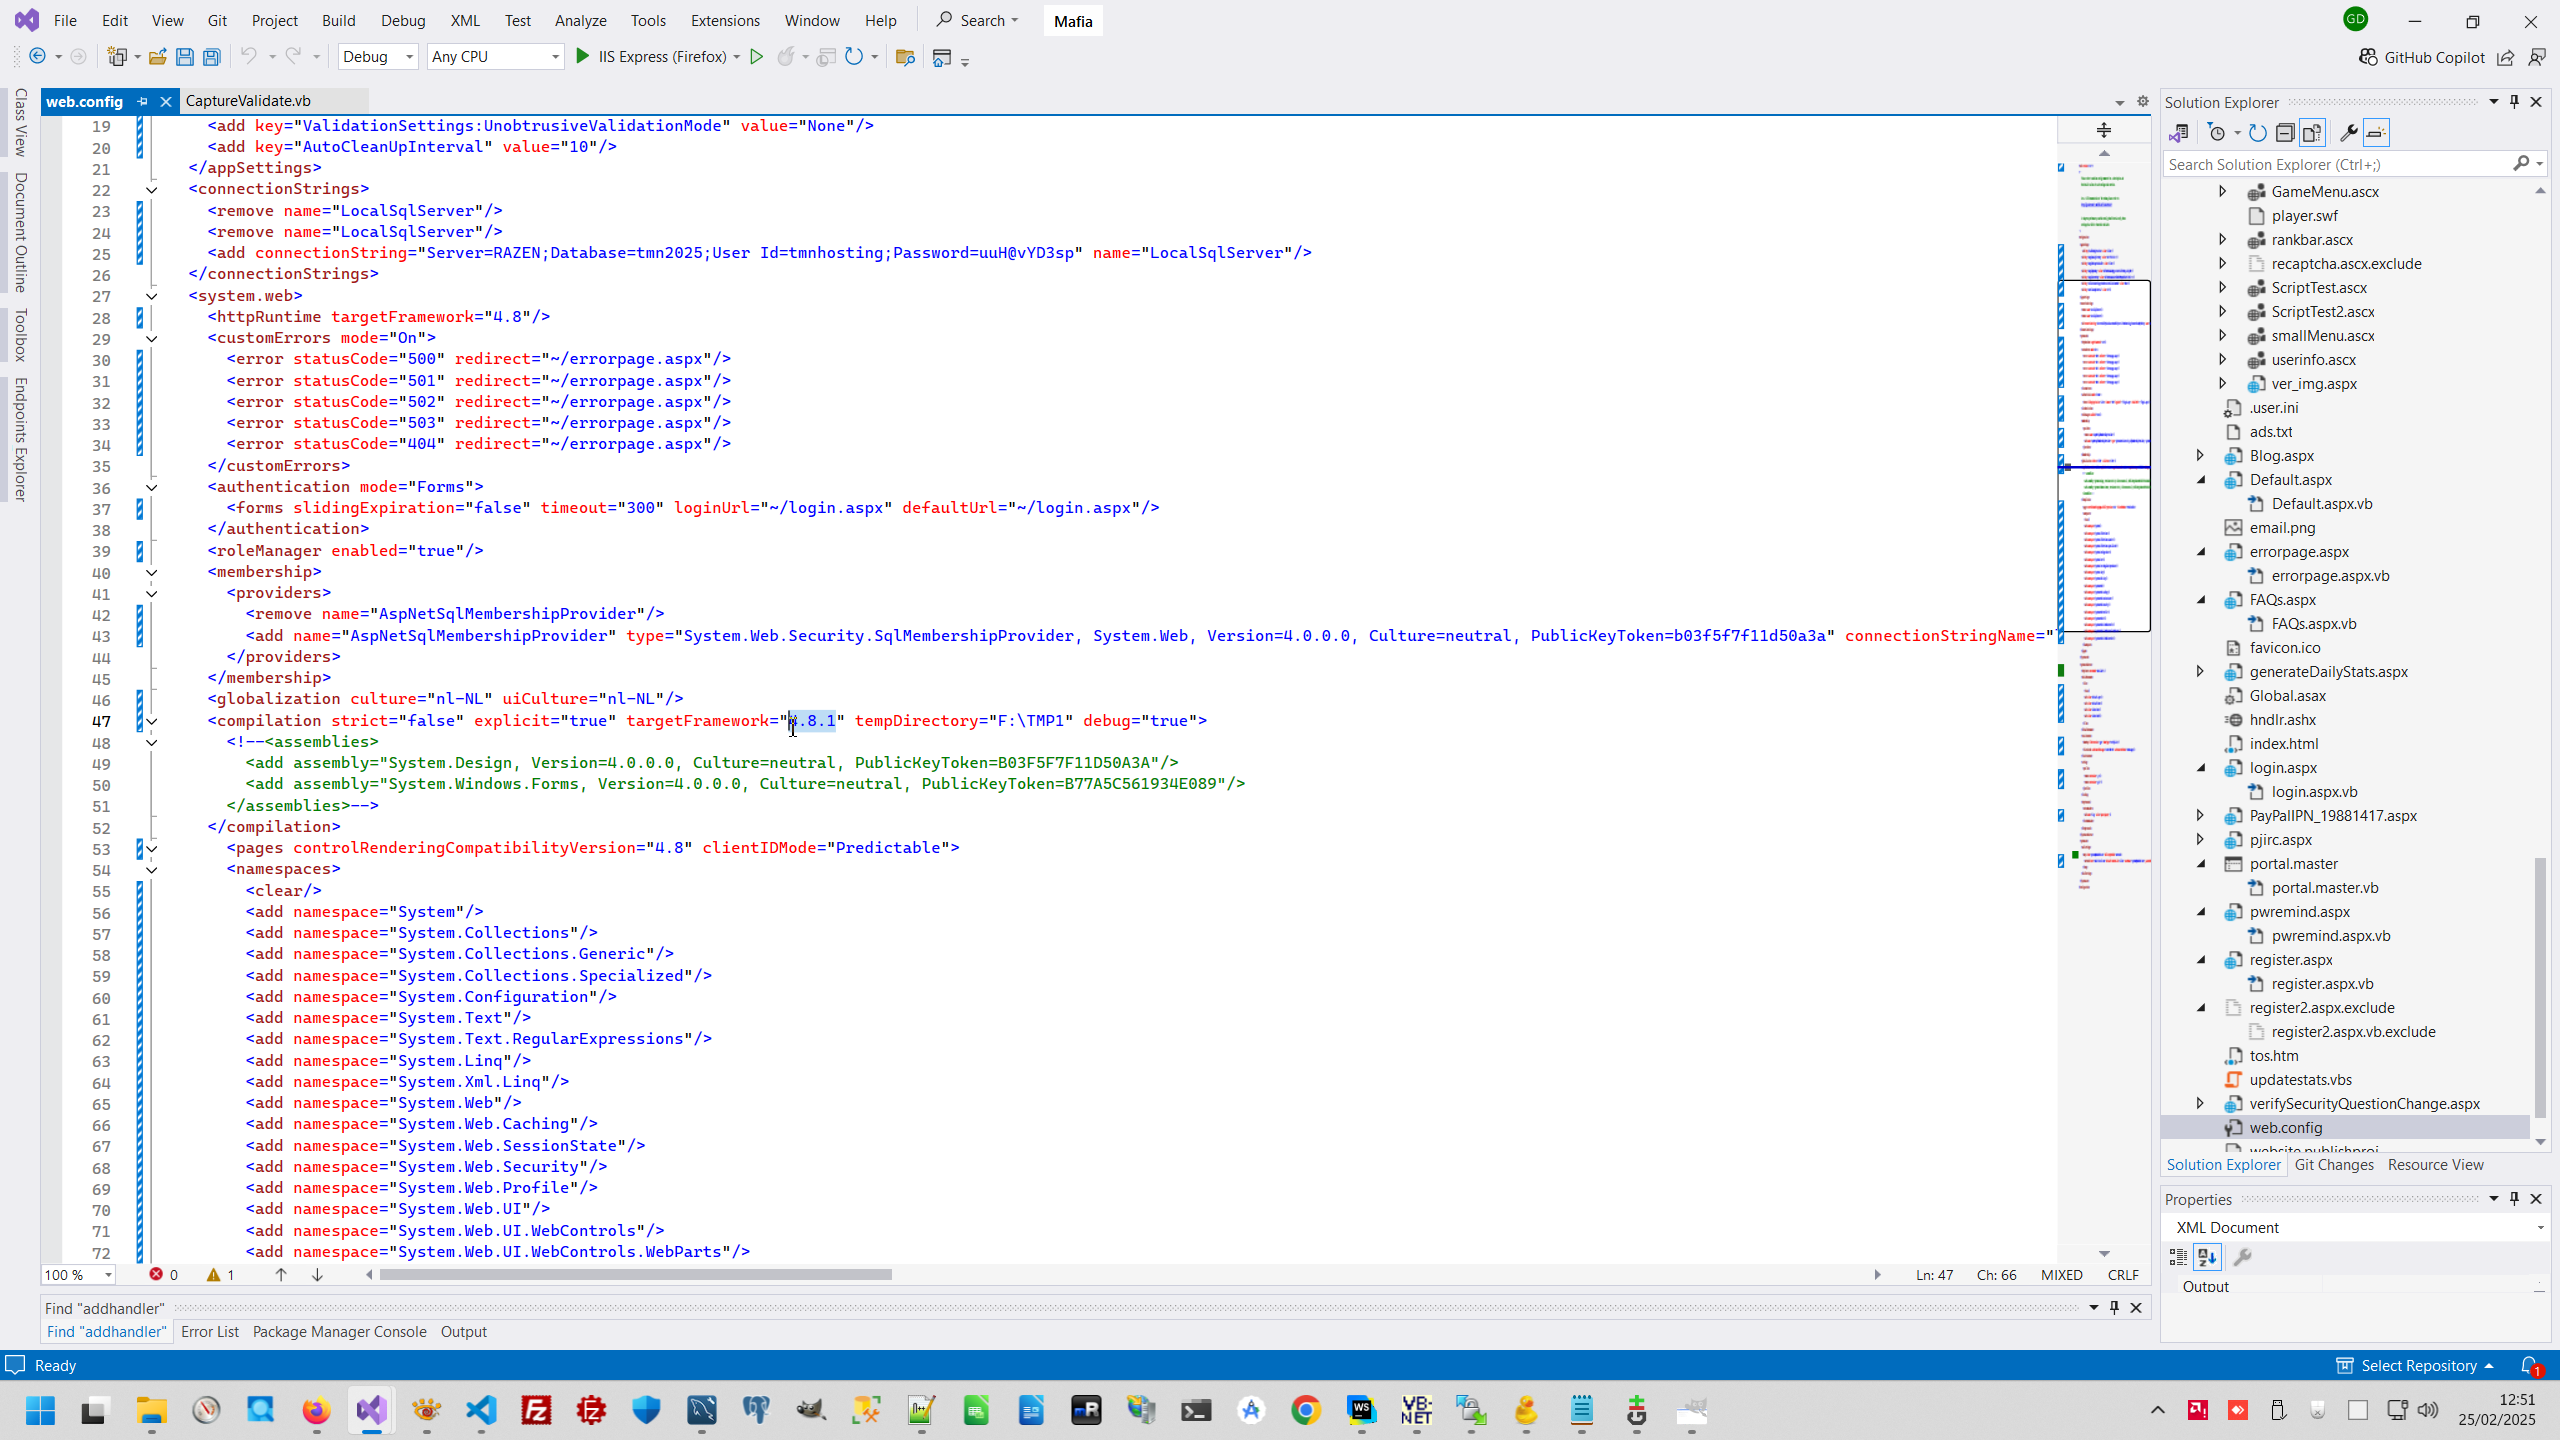Toggle the alphabetical sort button in Properties
2560x1440 pixels.
point(2207,1257)
